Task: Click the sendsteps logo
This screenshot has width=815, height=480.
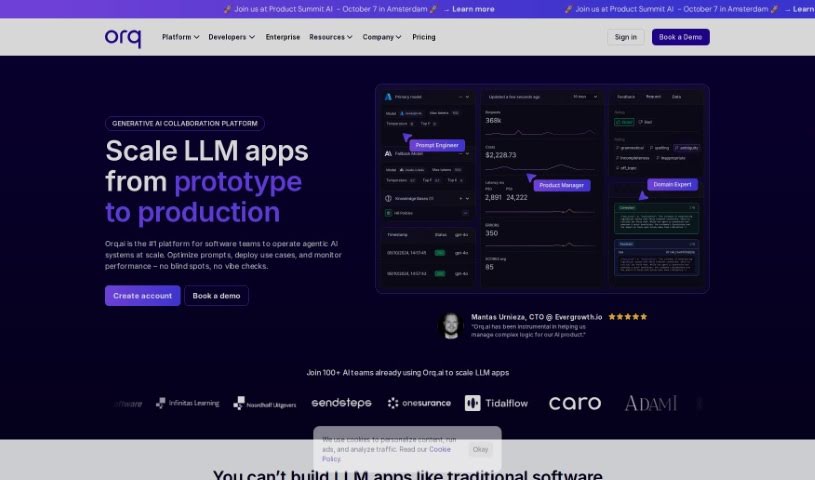Action: (x=341, y=403)
